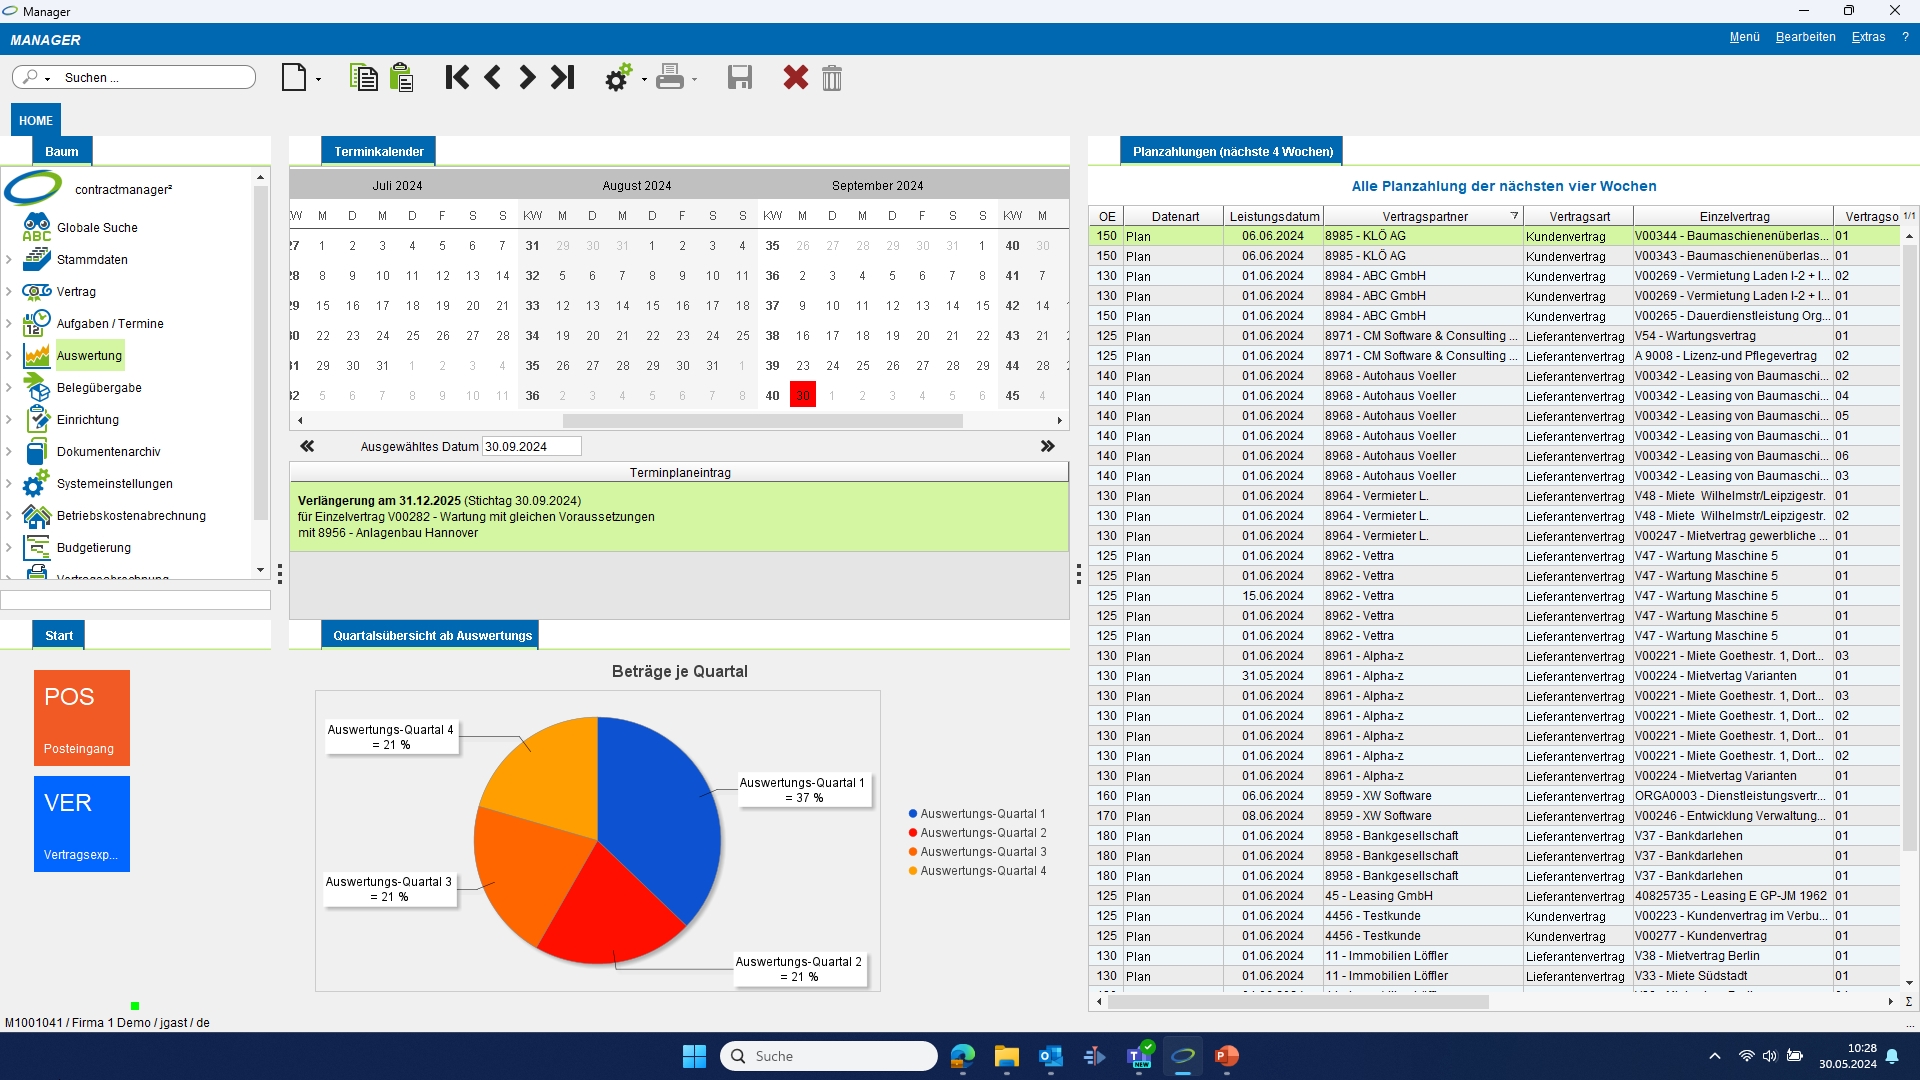Select Auswertung in the tree

(89, 356)
